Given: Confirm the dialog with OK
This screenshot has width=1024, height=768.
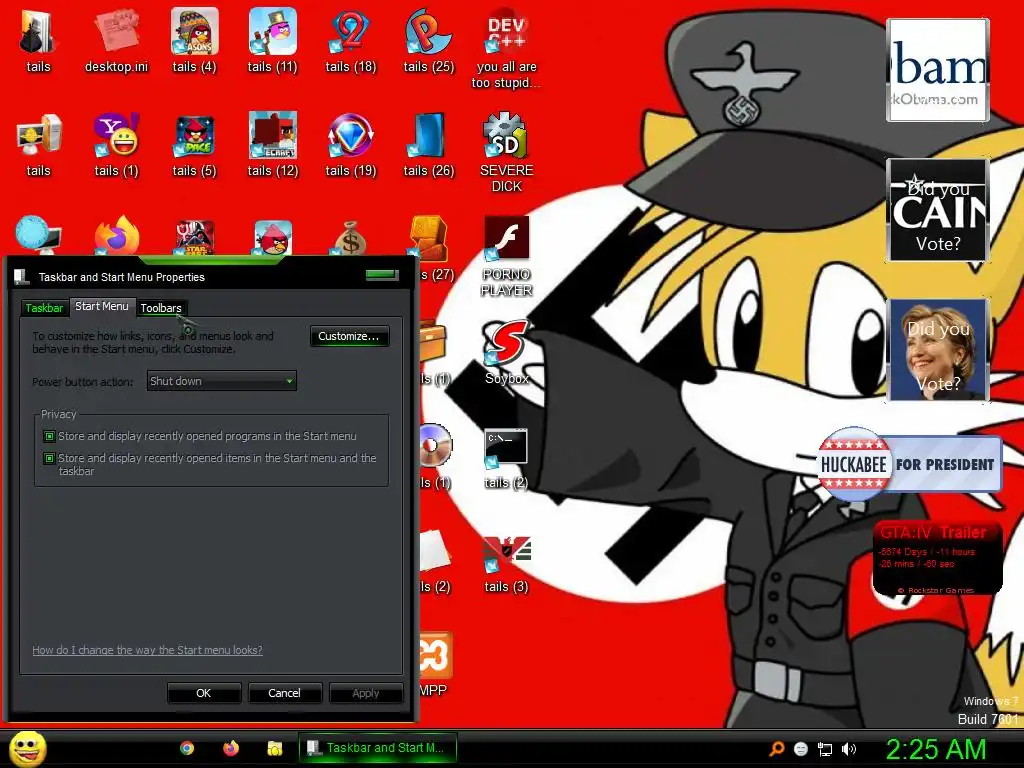Looking at the screenshot, I should tap(204, 693).
